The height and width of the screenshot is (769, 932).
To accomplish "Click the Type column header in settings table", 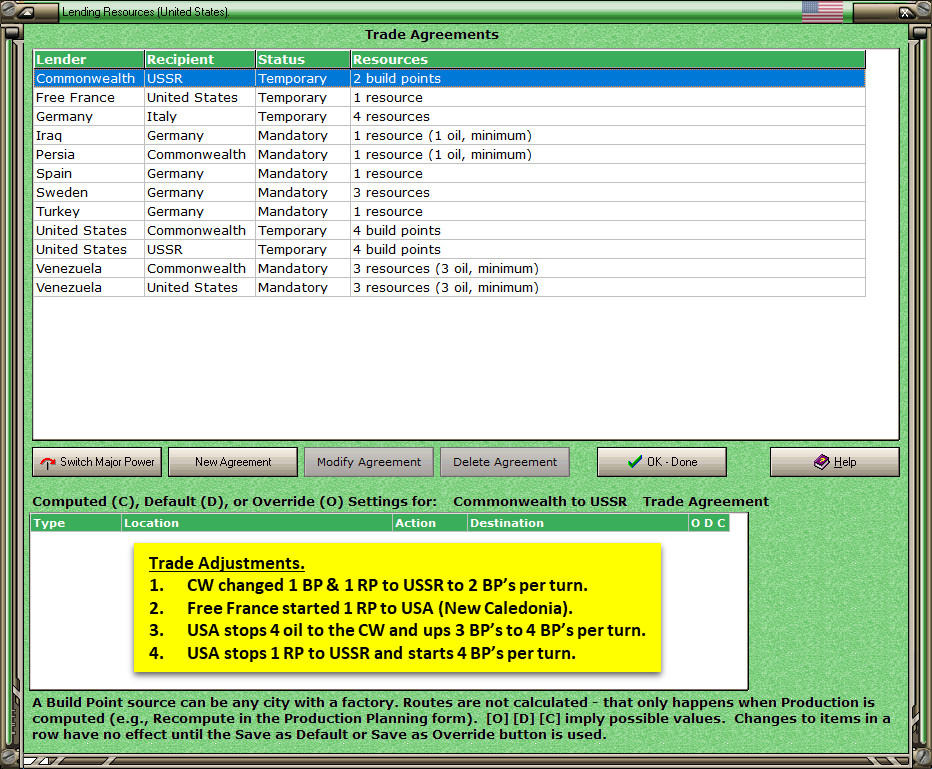I will 75,523.
